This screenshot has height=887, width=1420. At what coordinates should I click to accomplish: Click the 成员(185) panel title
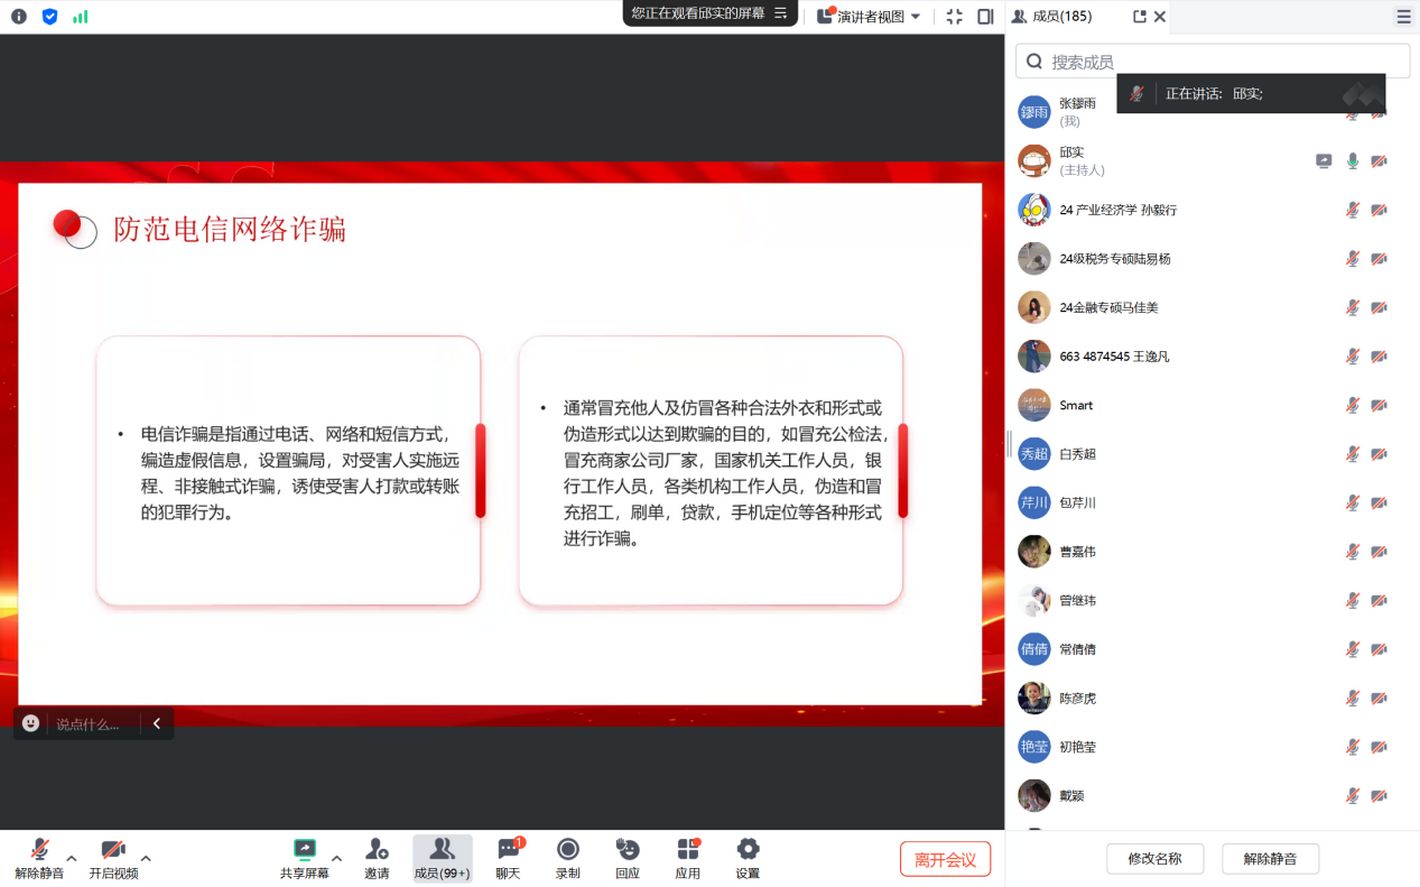pyautogui.click(x=1062, y=16)
